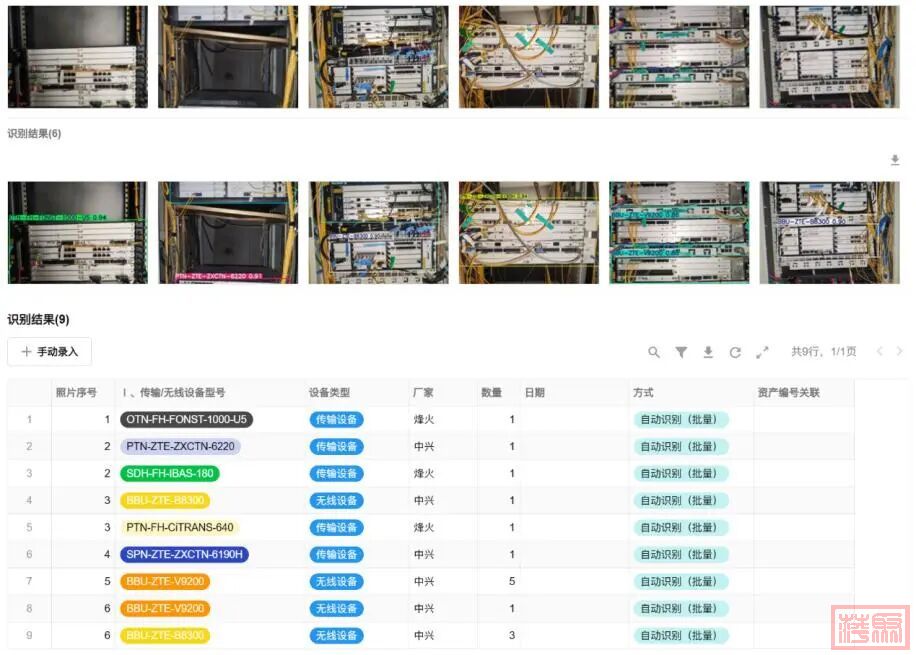Image resolution: width=916 pixels, height=655 pixels.
Task: Click the 数量 column header
Action: [491, 393]
